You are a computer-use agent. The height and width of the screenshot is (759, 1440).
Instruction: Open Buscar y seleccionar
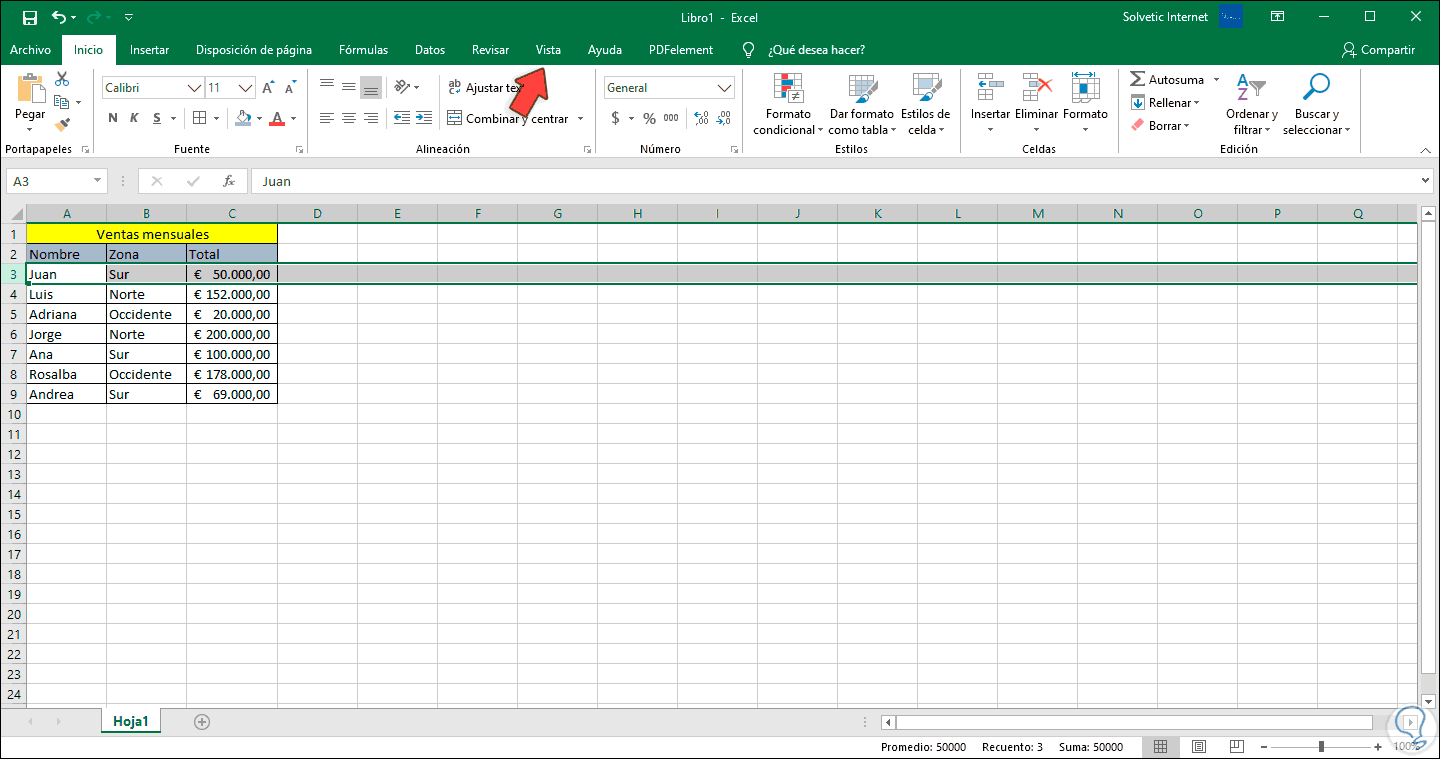tap(1316, 105)
